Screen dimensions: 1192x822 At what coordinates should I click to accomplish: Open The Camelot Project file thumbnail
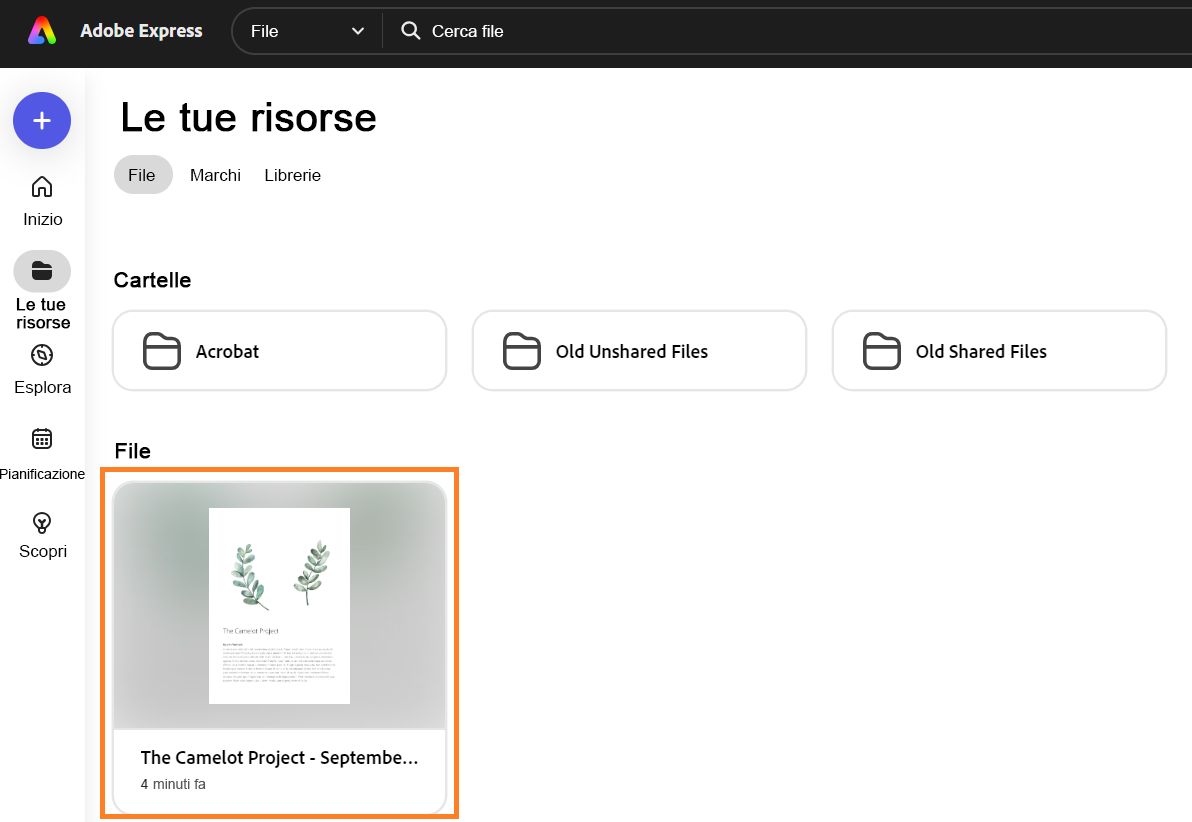click(x=280, y=605)
